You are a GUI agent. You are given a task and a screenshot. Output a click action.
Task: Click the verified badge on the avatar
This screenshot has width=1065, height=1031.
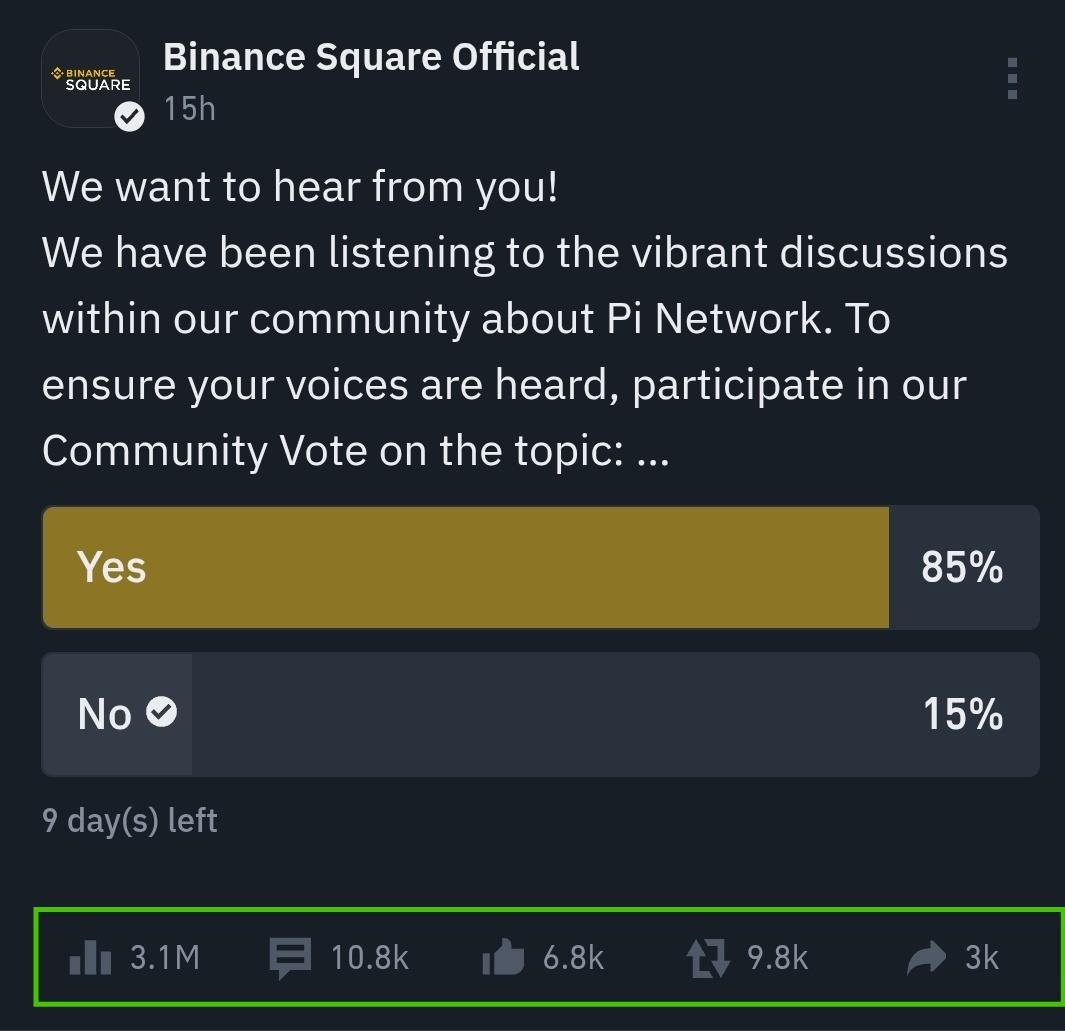130,117
